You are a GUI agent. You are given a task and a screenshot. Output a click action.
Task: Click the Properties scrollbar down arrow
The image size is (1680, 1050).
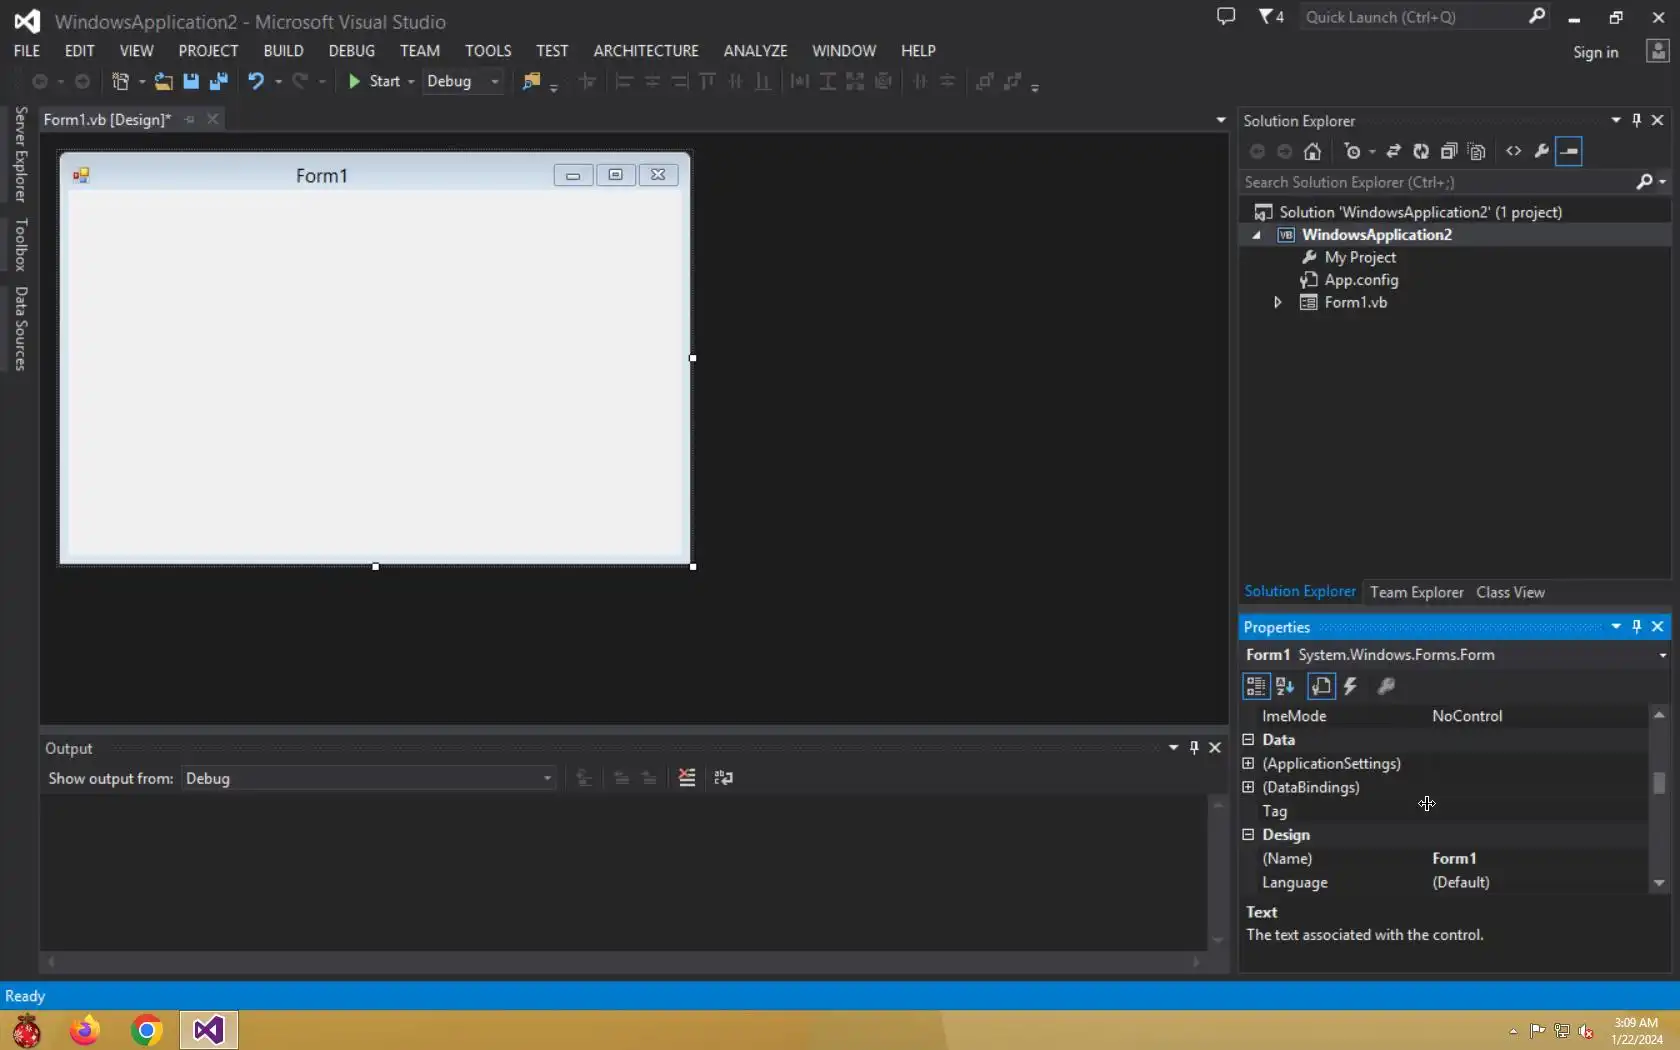[x=1659, y=882]
